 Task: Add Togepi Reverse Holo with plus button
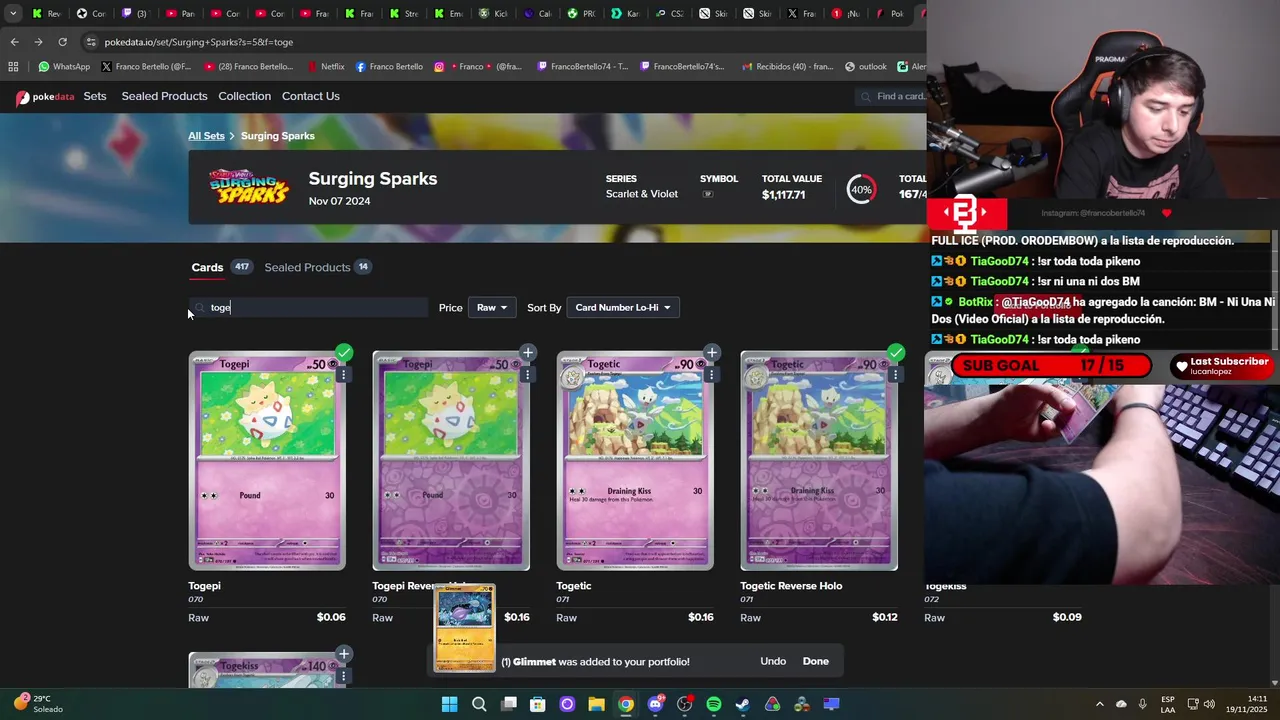pyautogui.click(x=528, y=352)
